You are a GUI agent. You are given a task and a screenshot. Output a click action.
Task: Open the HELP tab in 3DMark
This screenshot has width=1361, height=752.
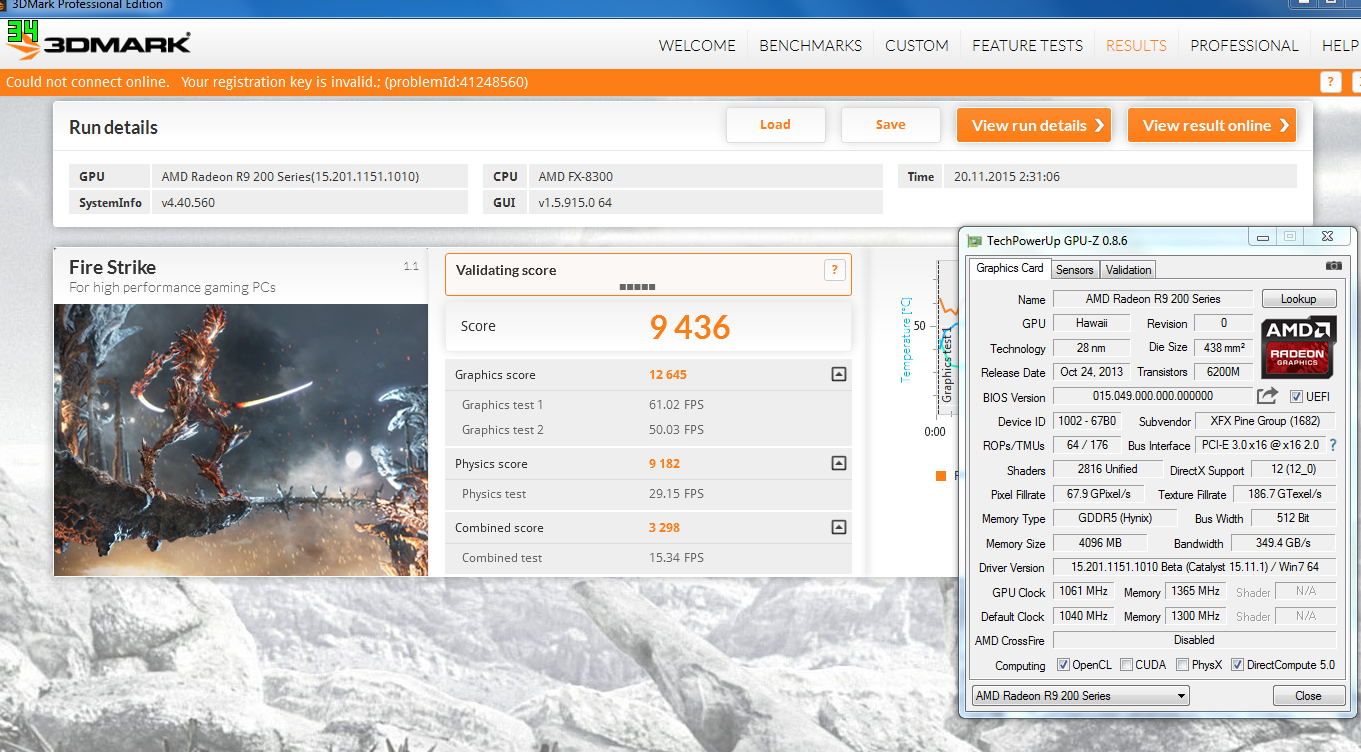[1340, 46]
